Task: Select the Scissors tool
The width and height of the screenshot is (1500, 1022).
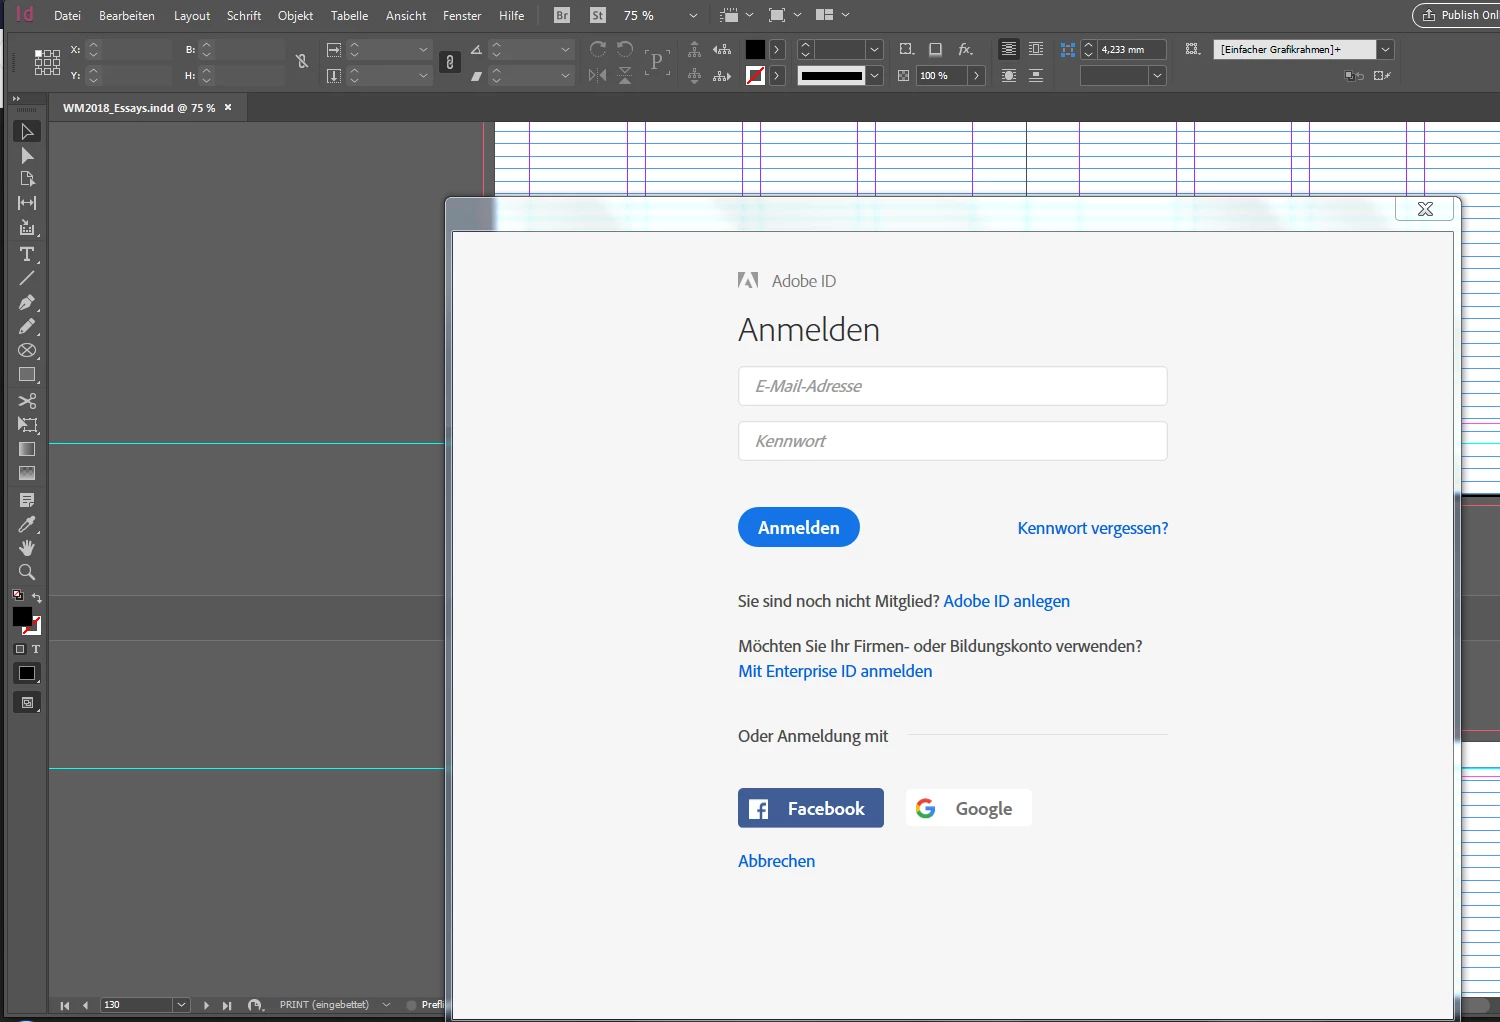Action: 27,401
